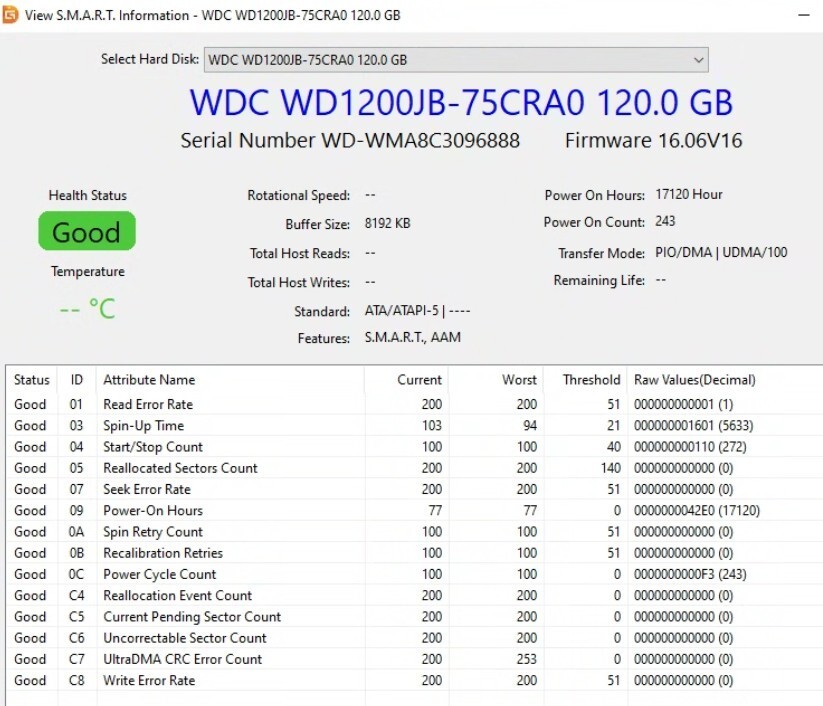This screenshot has height=706, width=823.
Task: Click the Total Host Writes label
Action: (299, 282)
